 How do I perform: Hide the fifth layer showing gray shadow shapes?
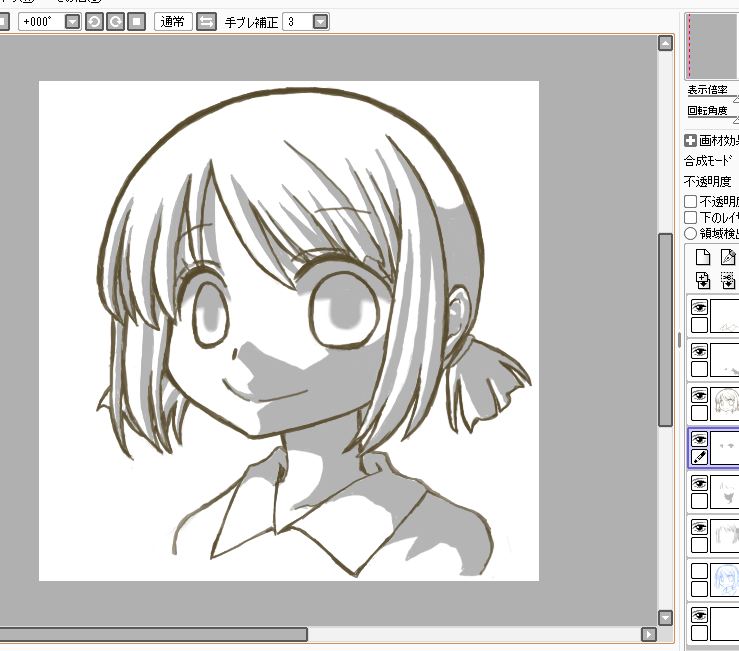pos(699,483)
